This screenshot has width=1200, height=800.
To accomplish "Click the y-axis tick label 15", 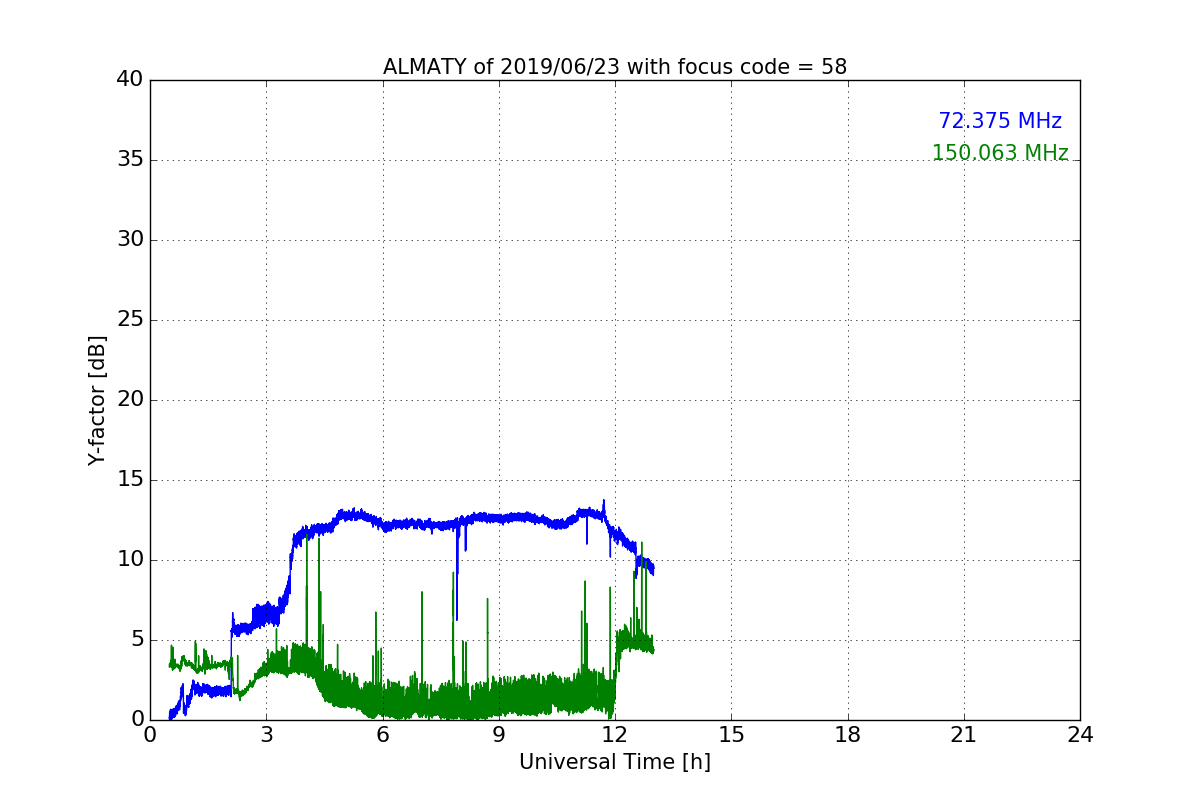I will (130, 480).
